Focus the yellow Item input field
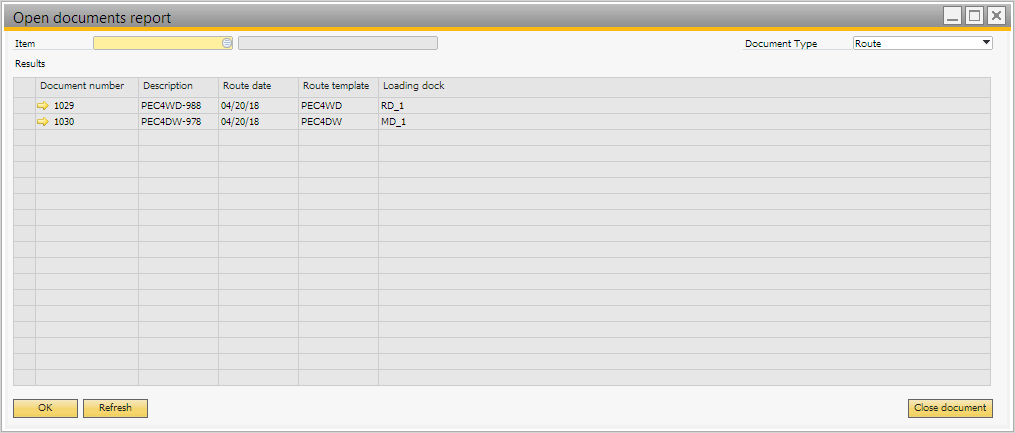 pos(156,43)
